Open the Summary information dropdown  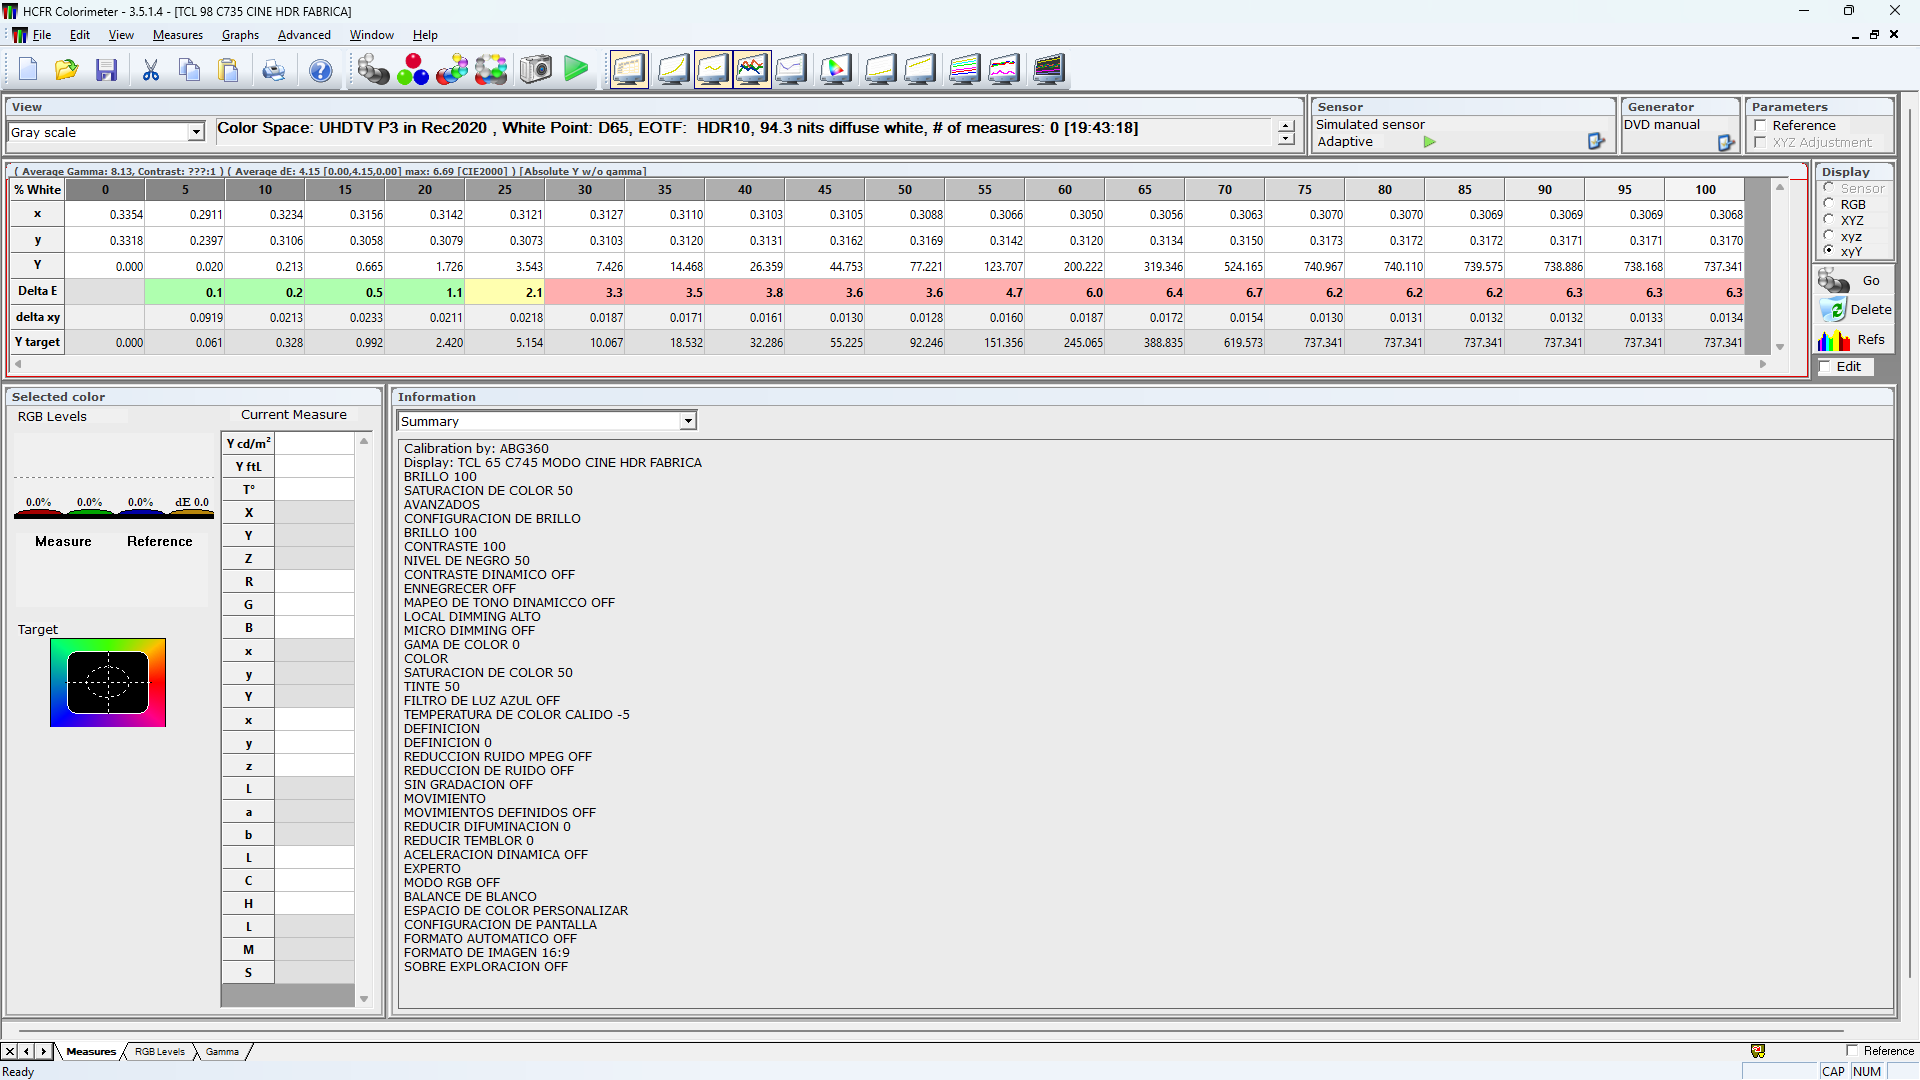pos(688,421)
